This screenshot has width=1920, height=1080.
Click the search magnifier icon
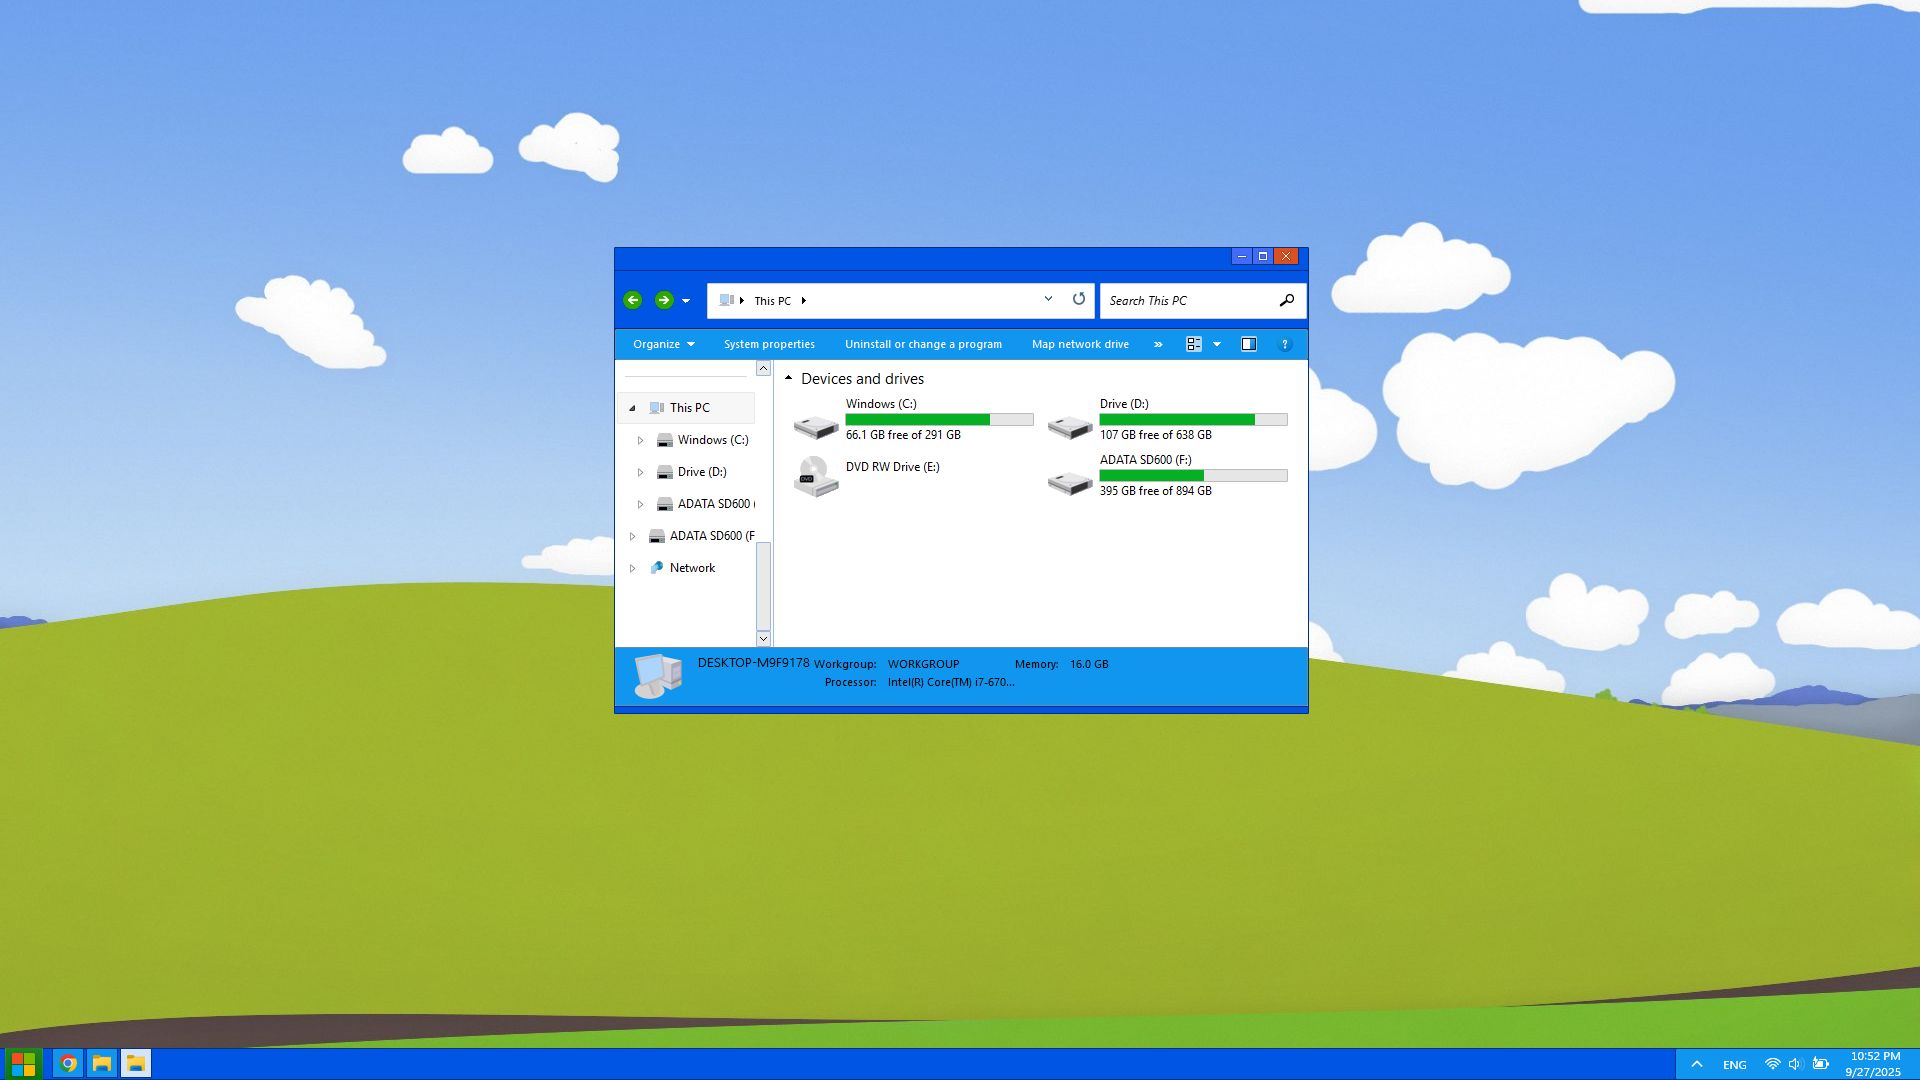[1286, 300]
